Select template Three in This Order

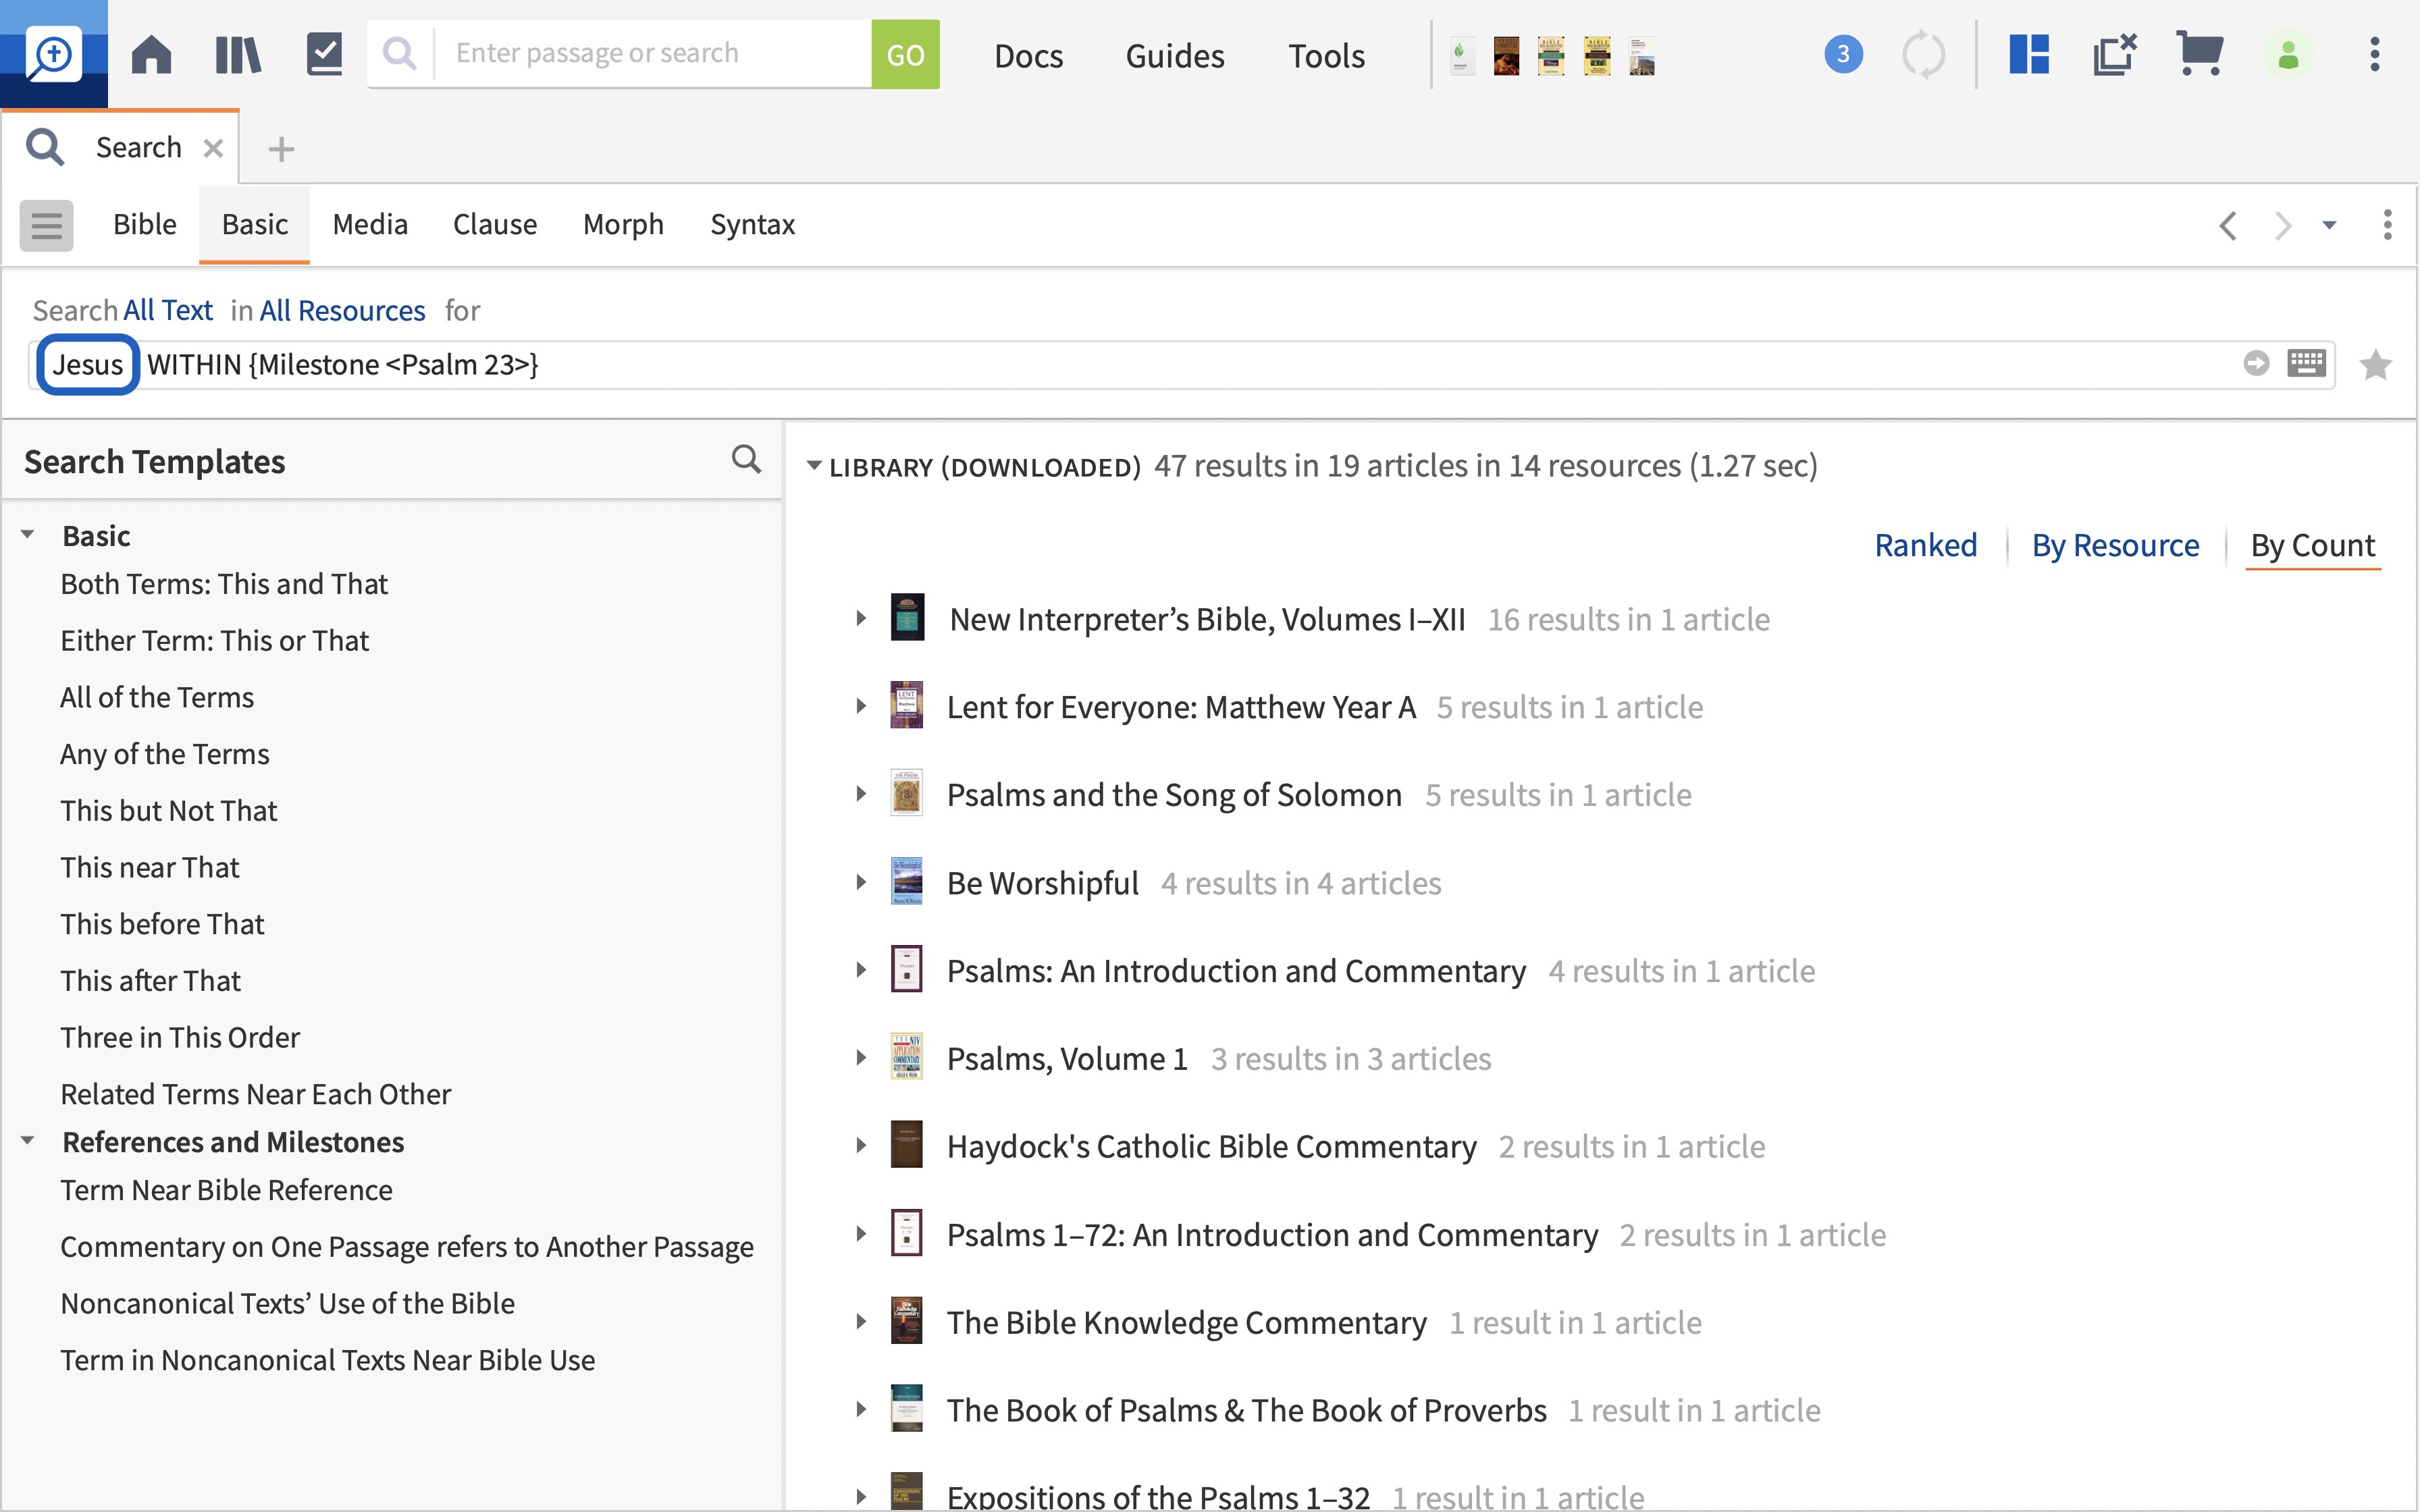click(180, 1038)
